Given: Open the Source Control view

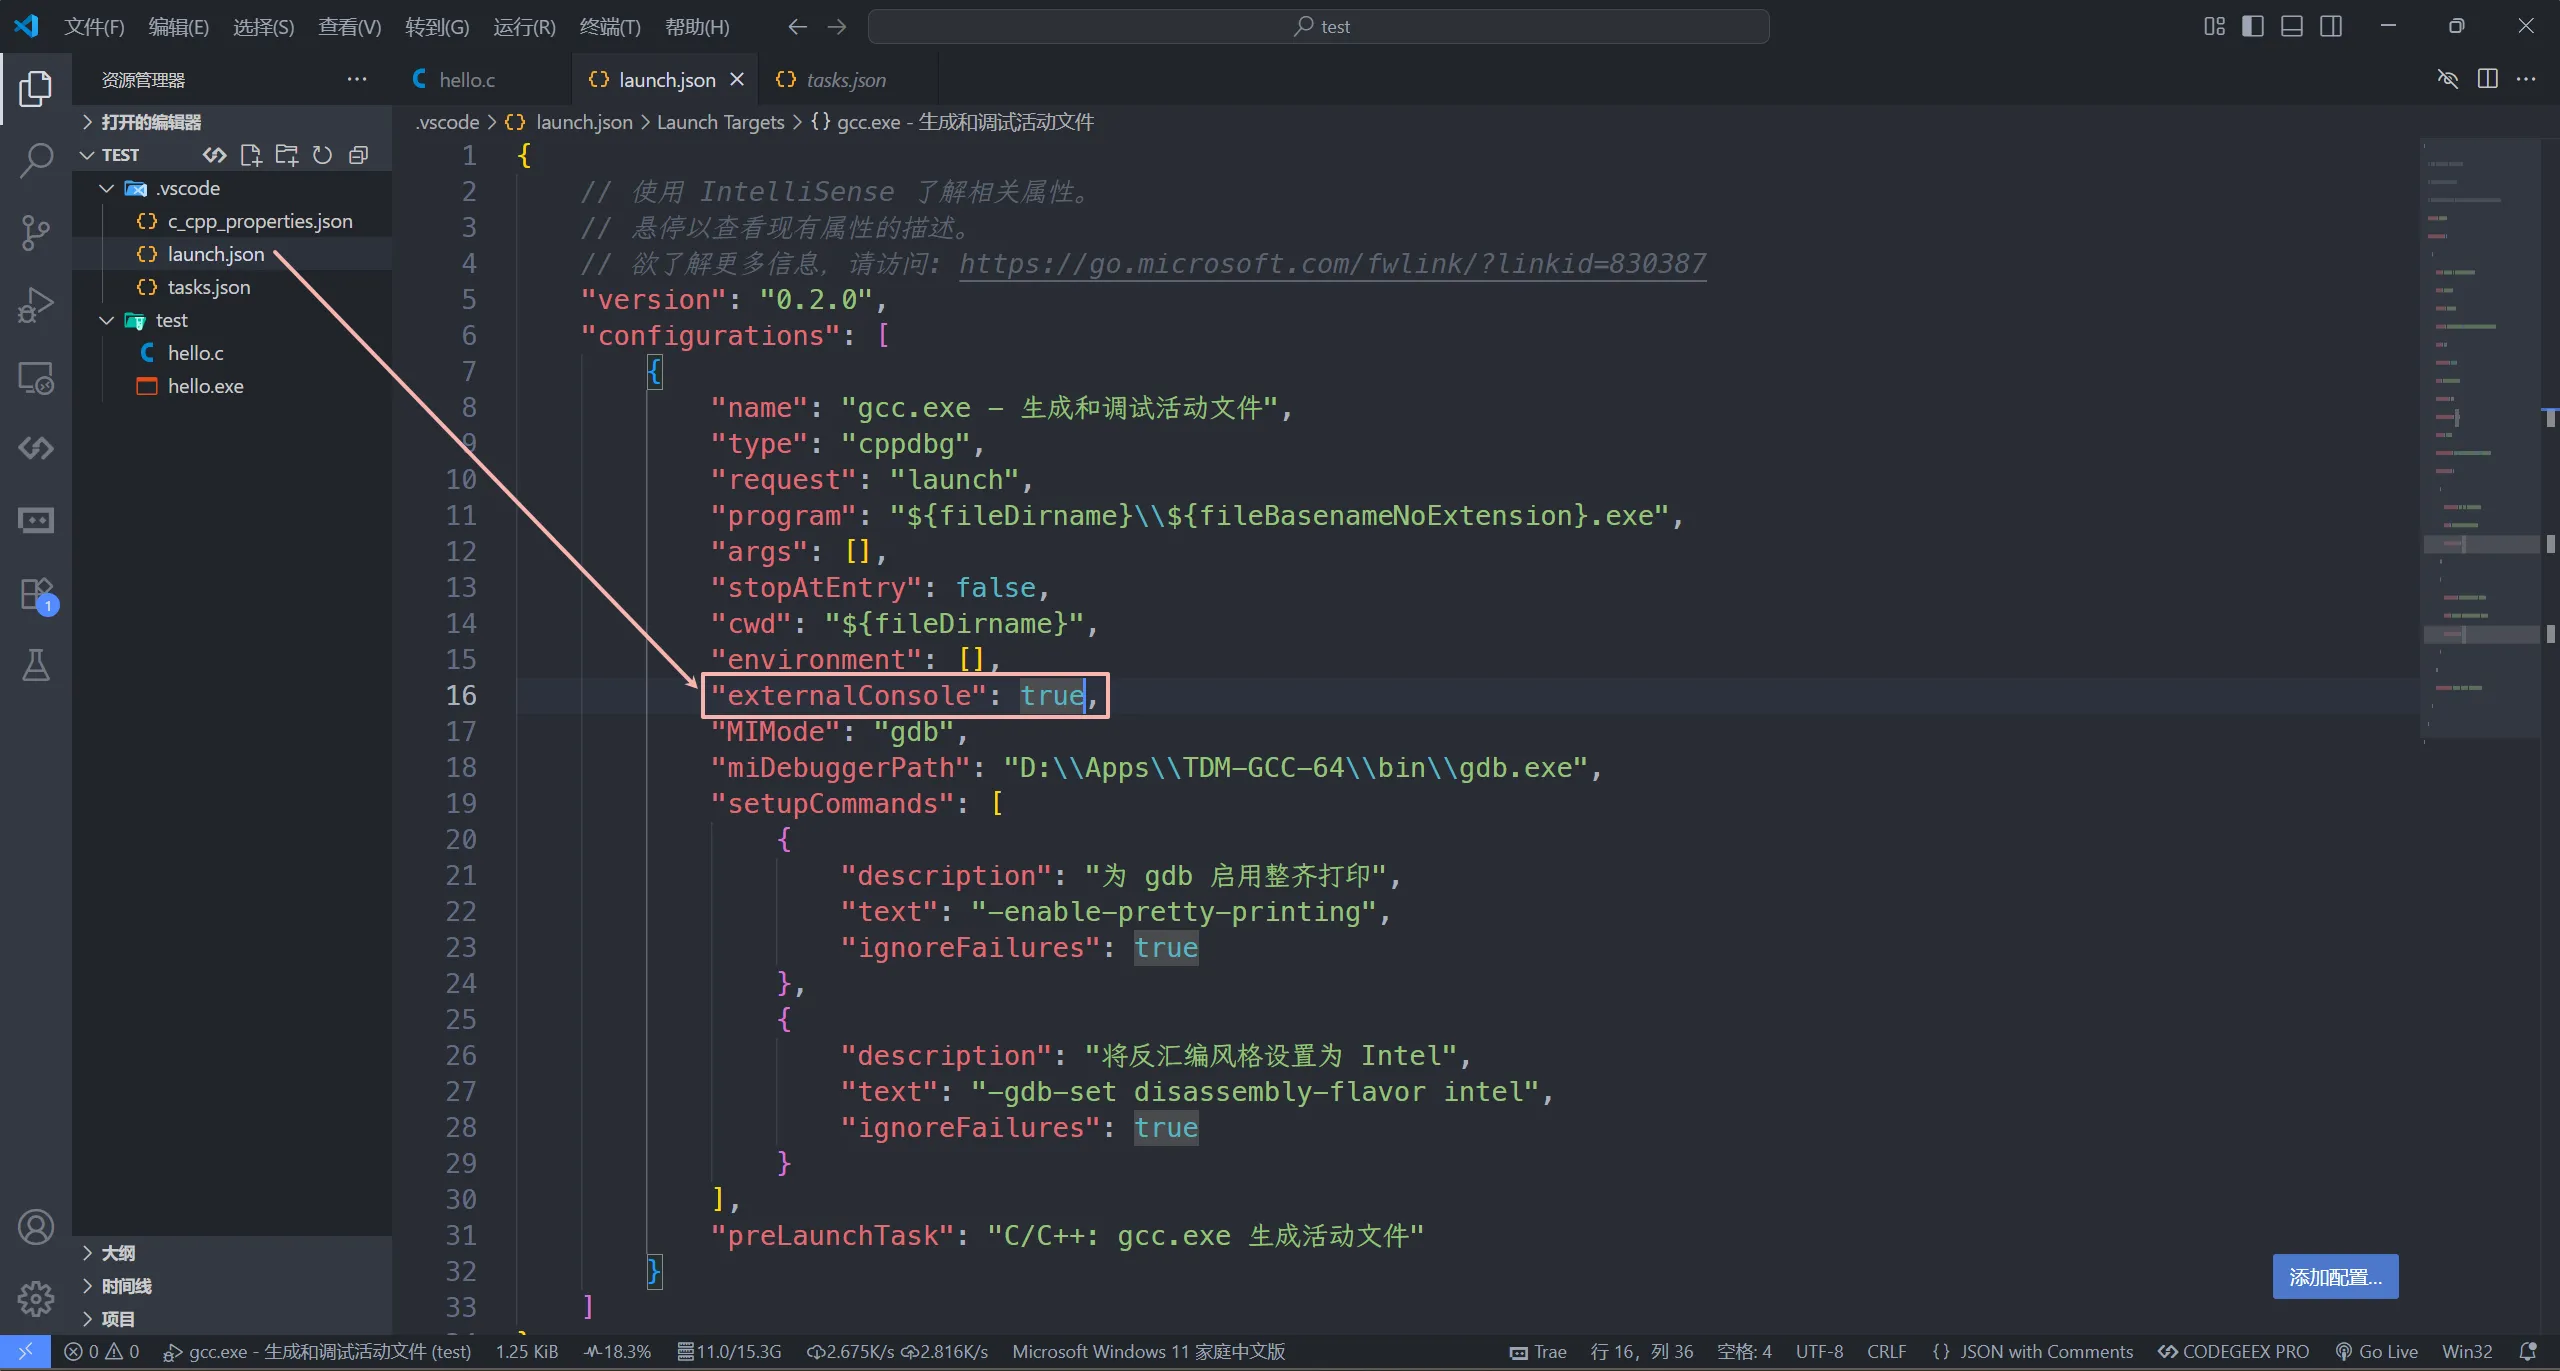Looking at the screenshot, I should tap(36, 232).
